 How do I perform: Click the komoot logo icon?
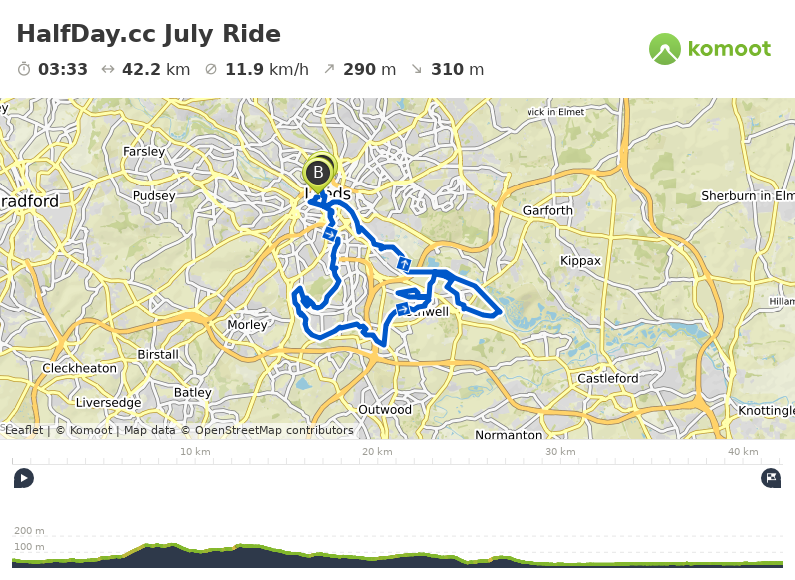[665, 49]
